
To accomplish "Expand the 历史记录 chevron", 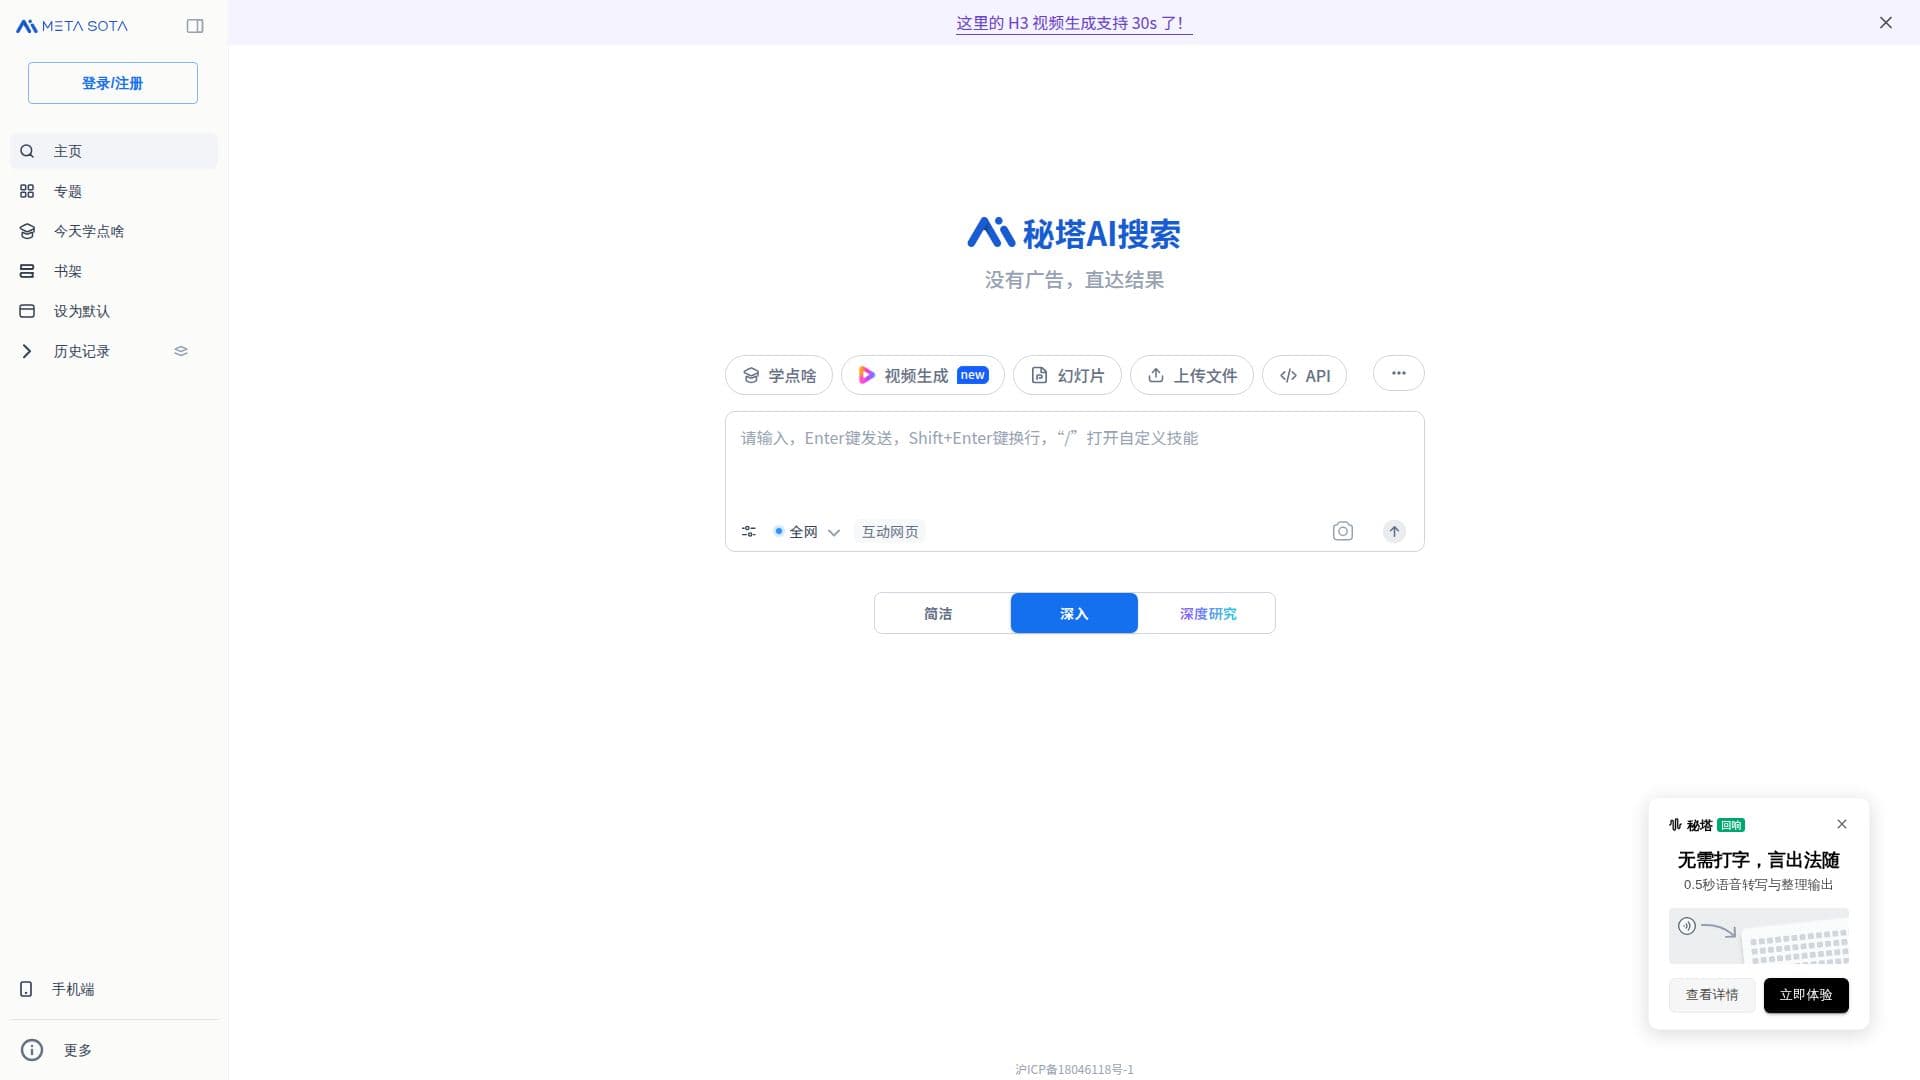I will tap(27, 351).
